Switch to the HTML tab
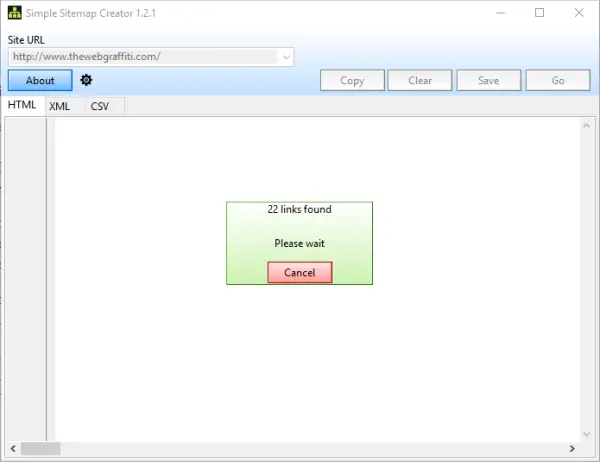600x462 pixels. tap(22, 105)
